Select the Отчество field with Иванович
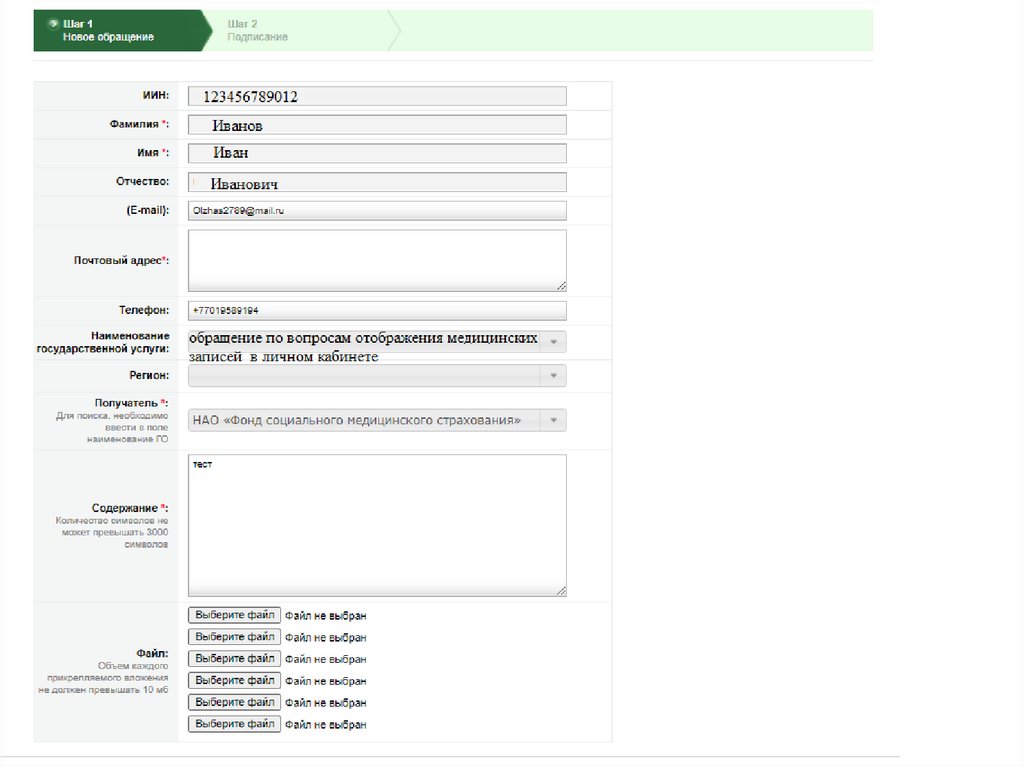 point(377,182)
